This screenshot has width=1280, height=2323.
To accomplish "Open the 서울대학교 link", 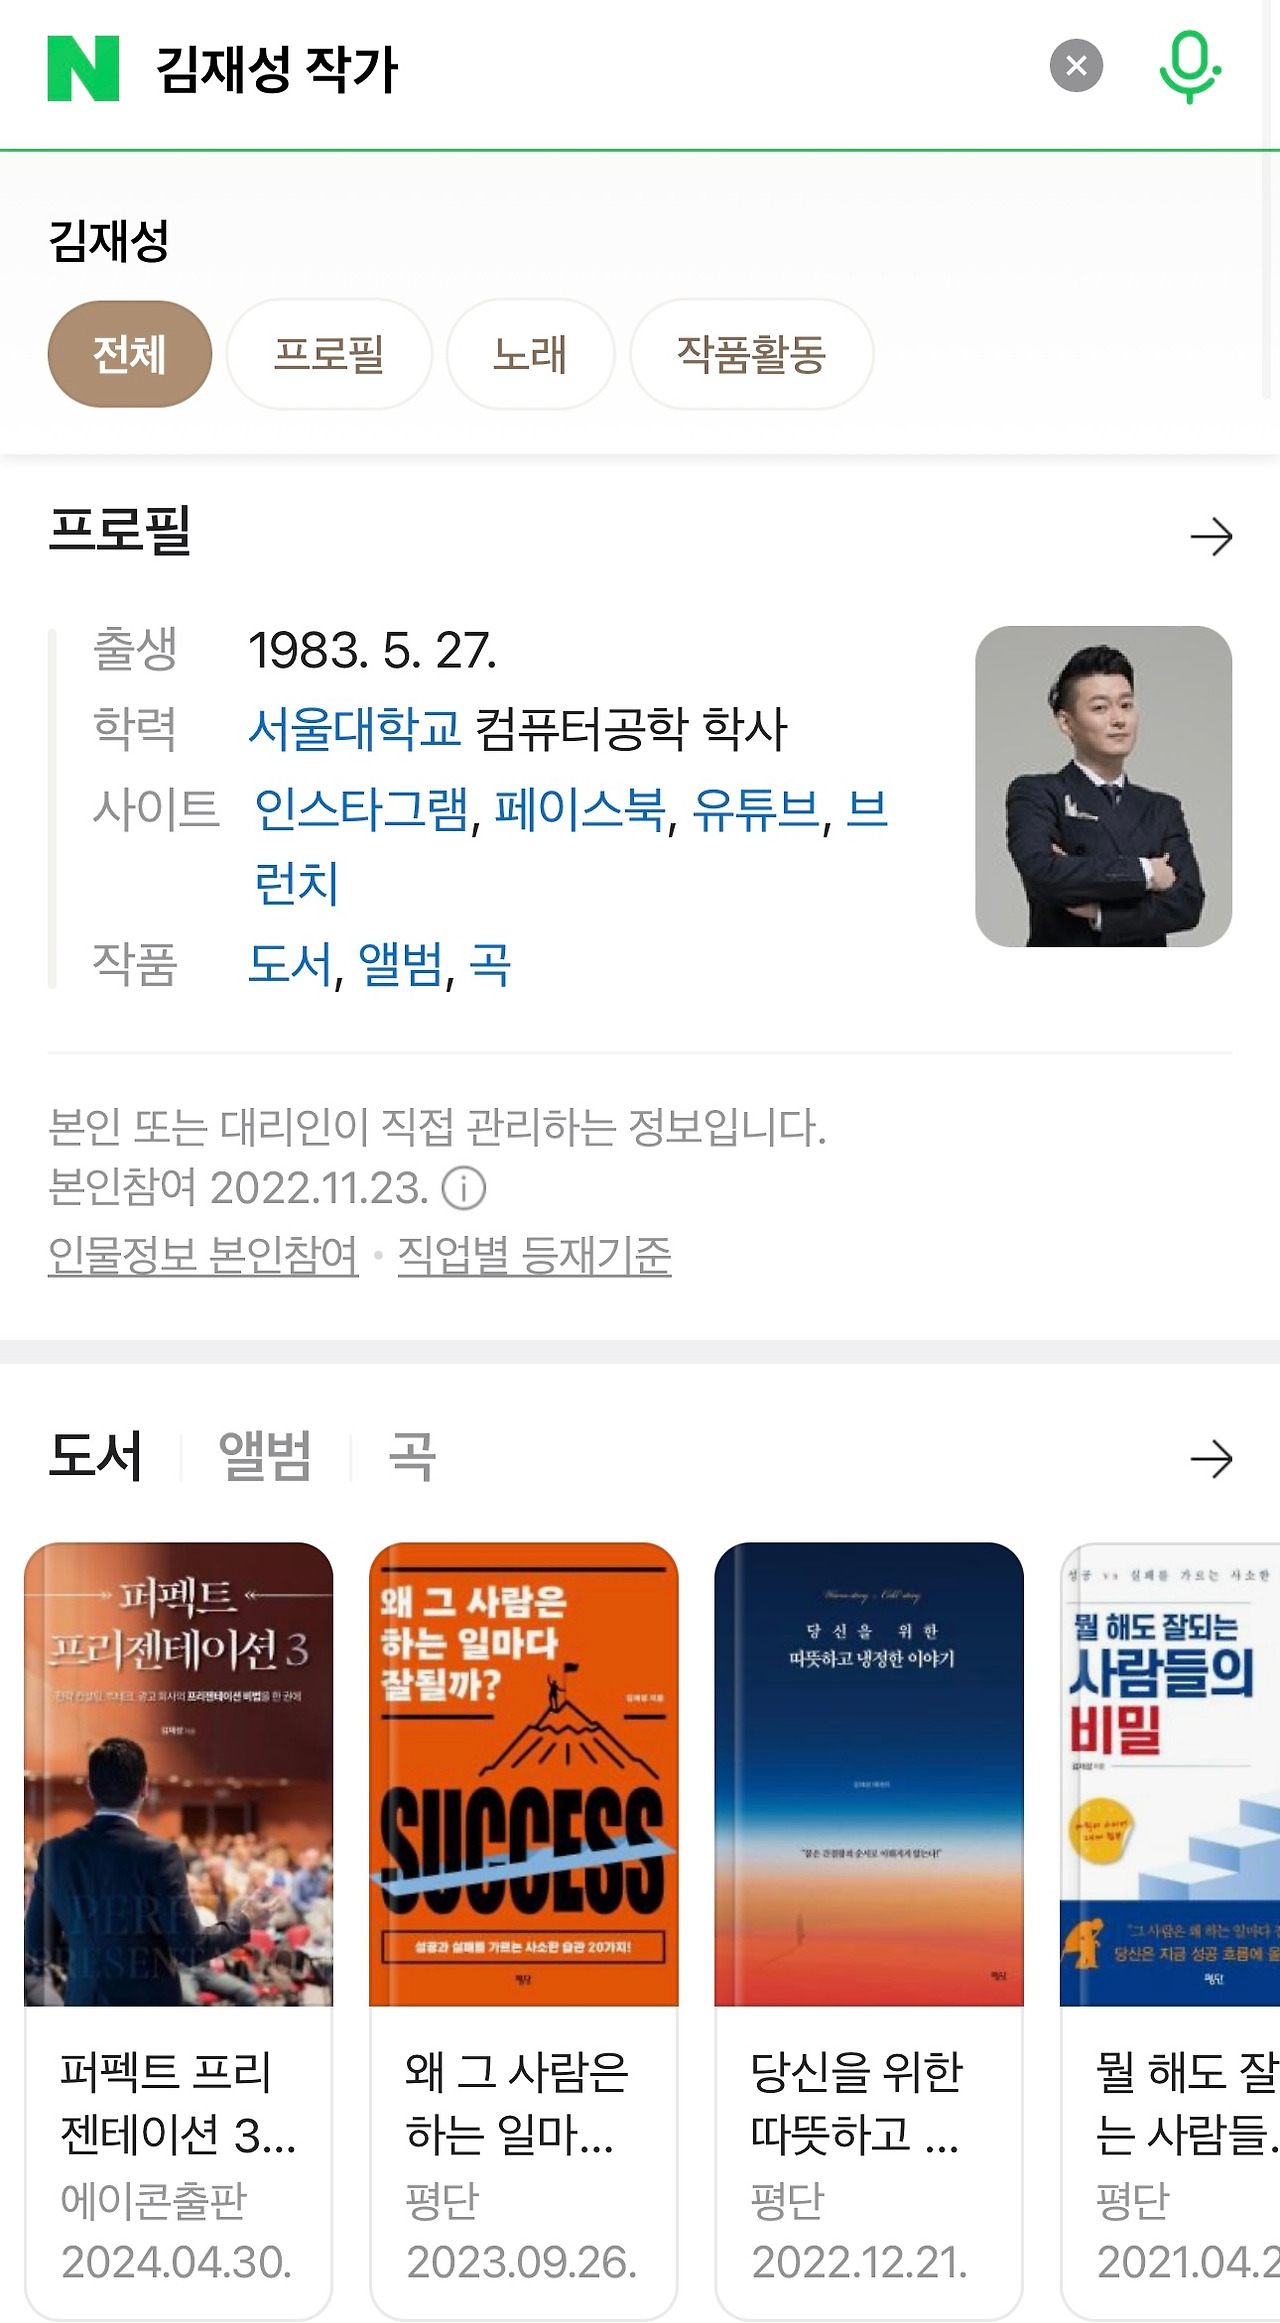I will click(x=354, y=729).
